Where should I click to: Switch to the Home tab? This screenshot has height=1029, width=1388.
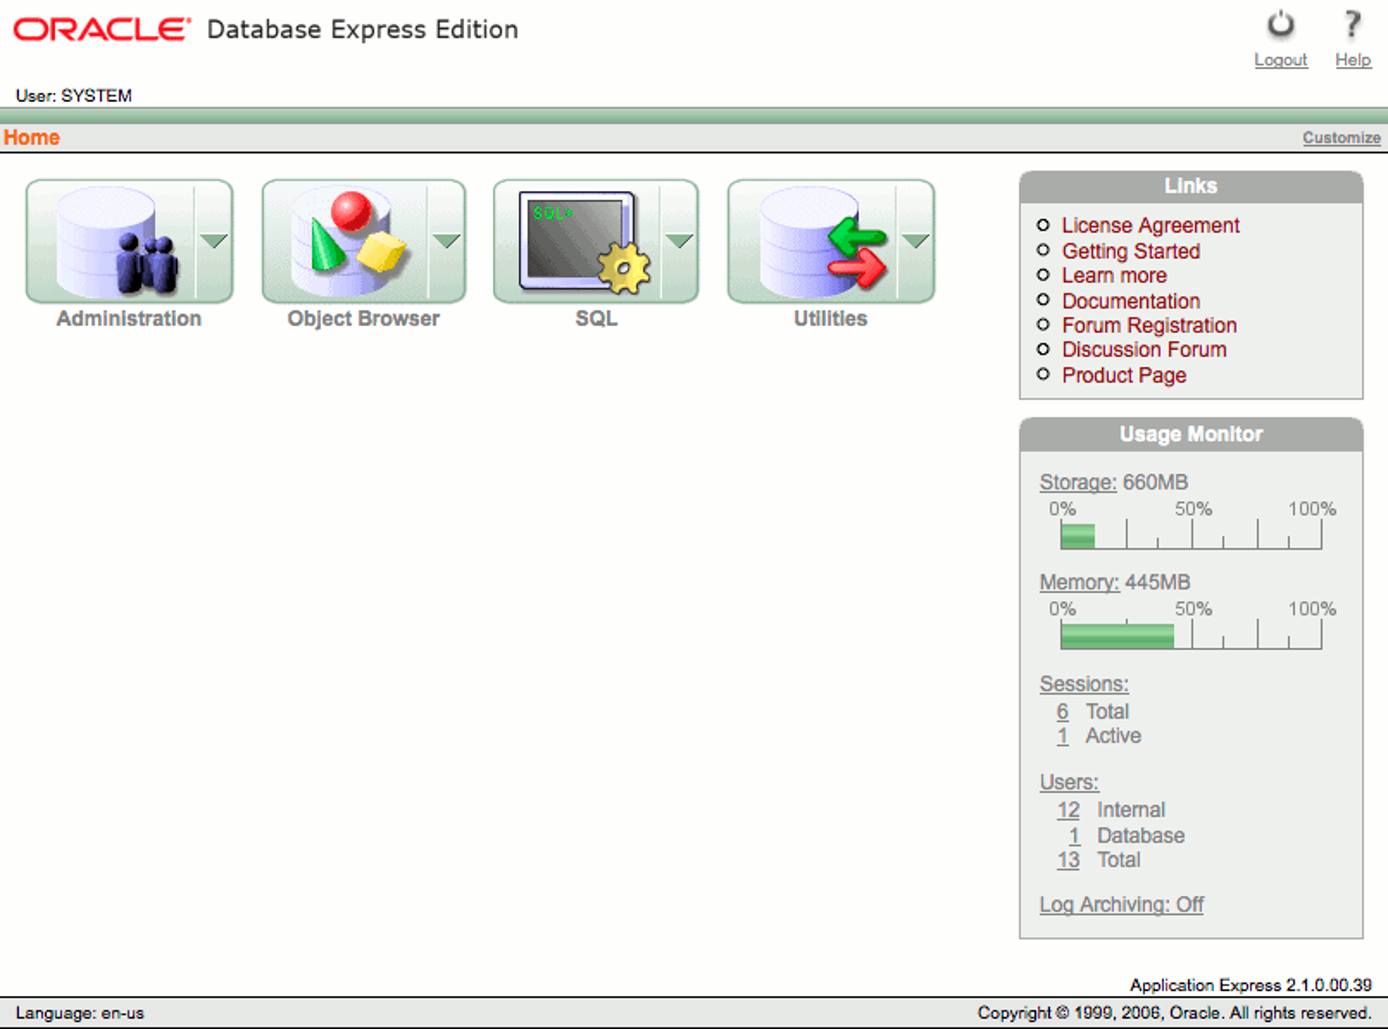pyautogui.click(x=30, y=137)
